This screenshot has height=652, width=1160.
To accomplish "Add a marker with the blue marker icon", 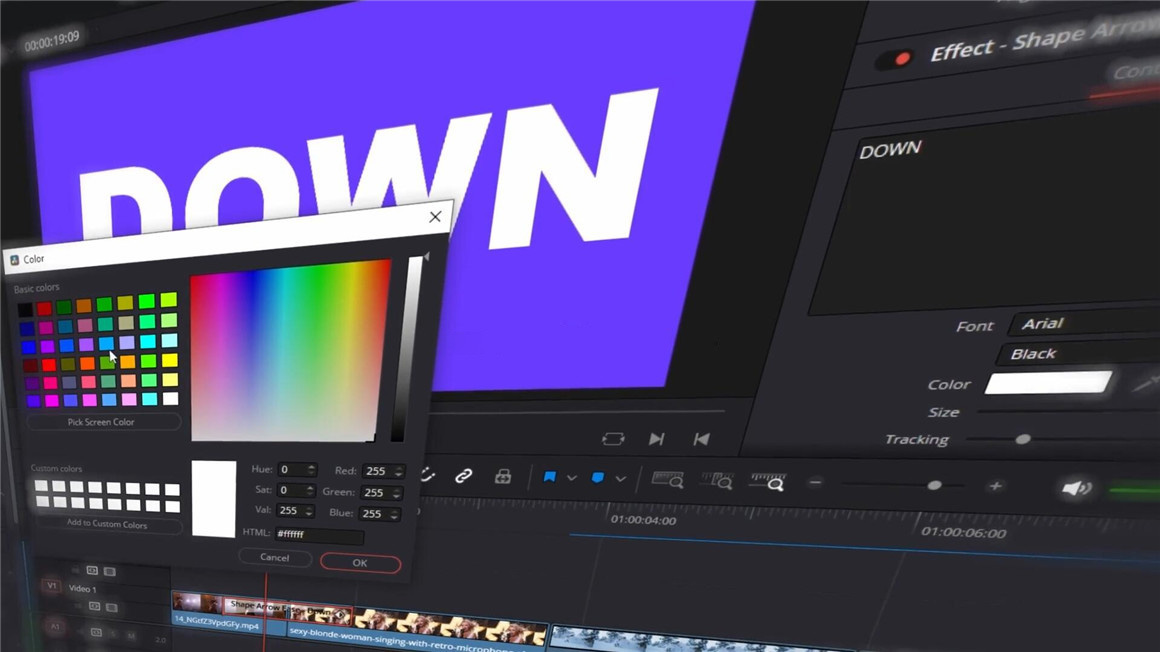I will pyautogui.click(x=598, y=478).
